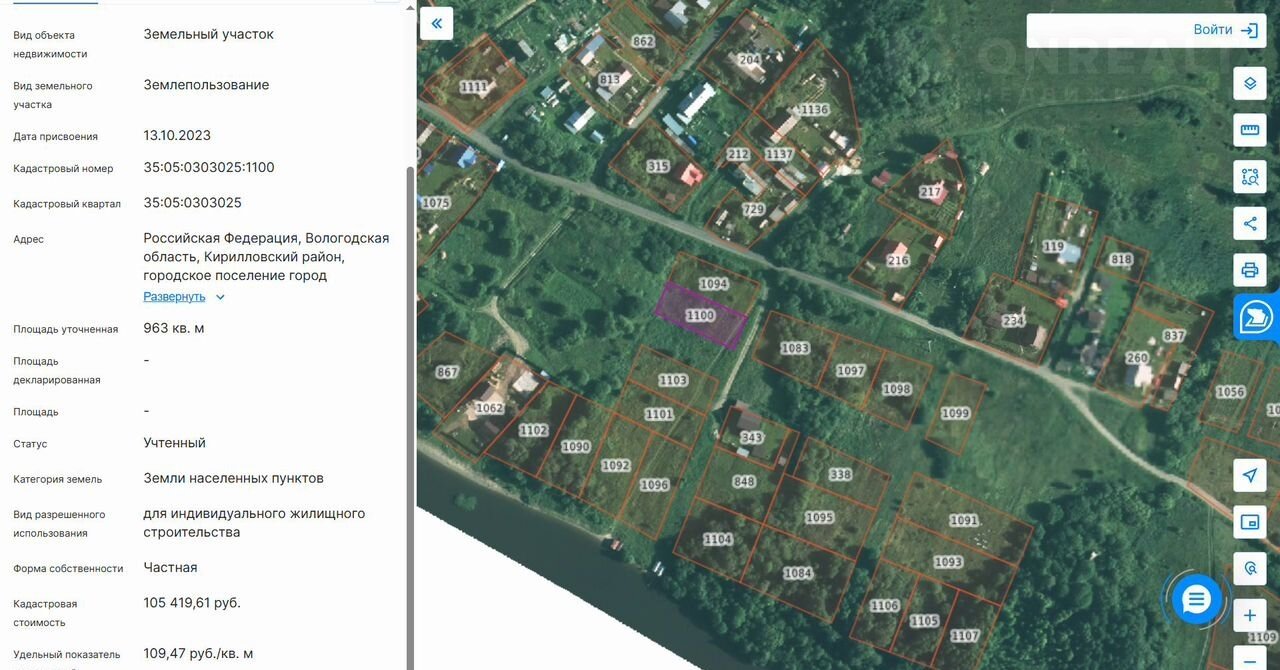Click the chevron next to Развернуть
Viewport: 1280px width, 670px height.
(x=221, y=297)
